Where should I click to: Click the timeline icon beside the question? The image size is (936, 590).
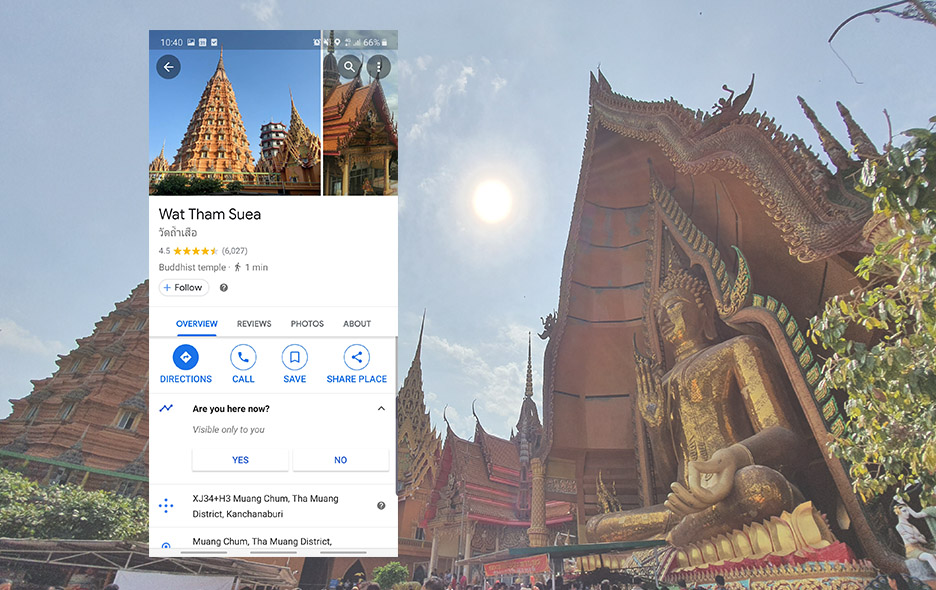(166, 408)
